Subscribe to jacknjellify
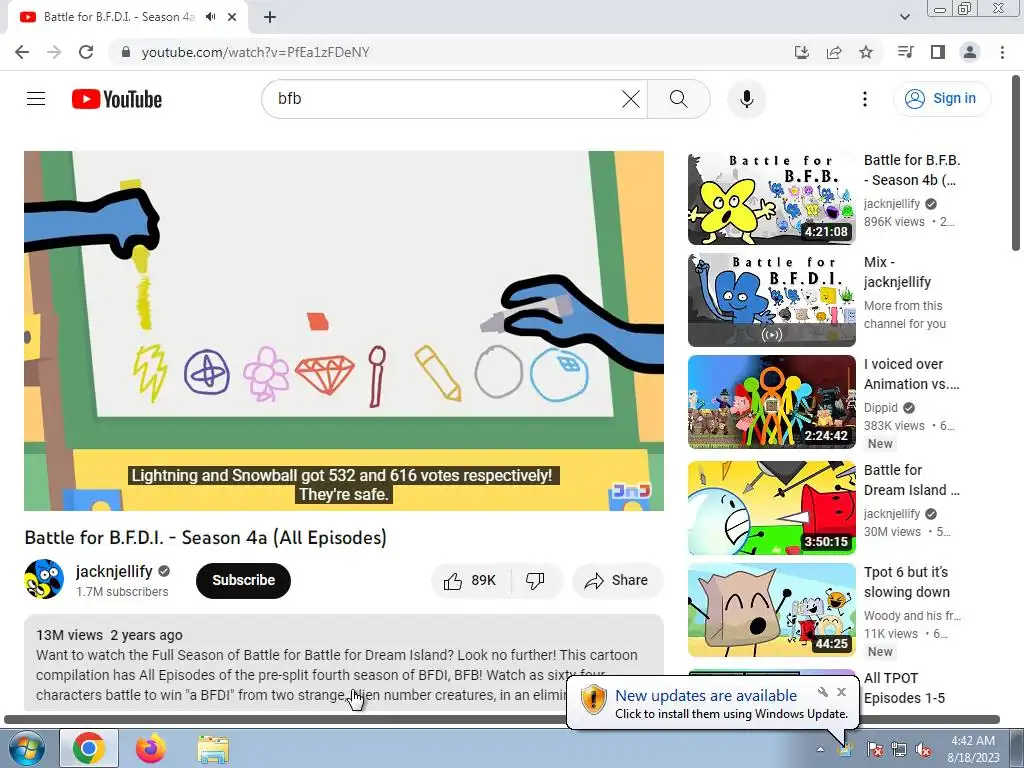 [x=243, y=580]
